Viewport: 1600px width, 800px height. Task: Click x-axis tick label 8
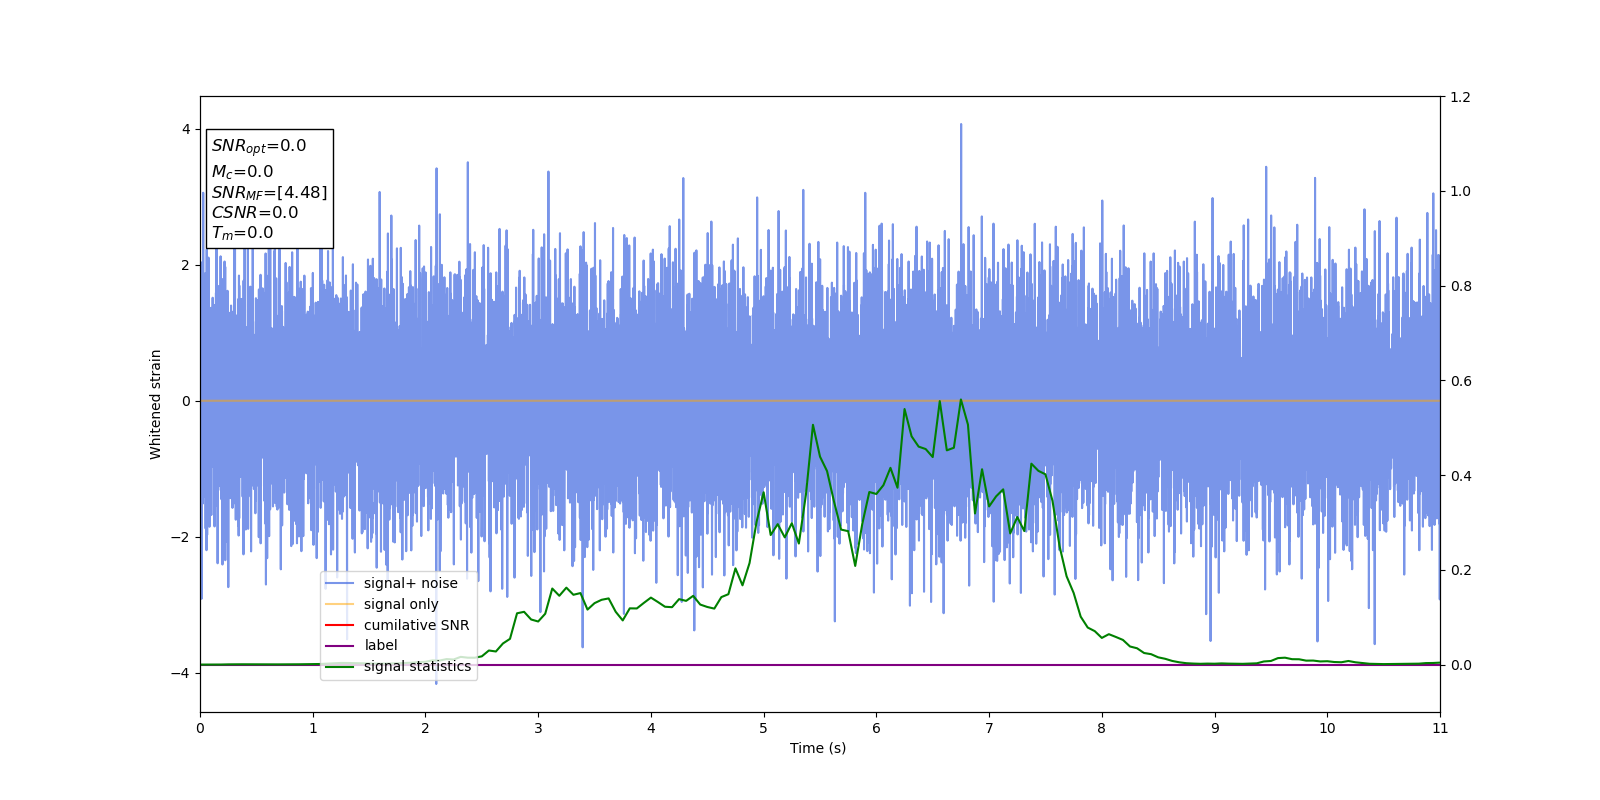pos(1102,728)
